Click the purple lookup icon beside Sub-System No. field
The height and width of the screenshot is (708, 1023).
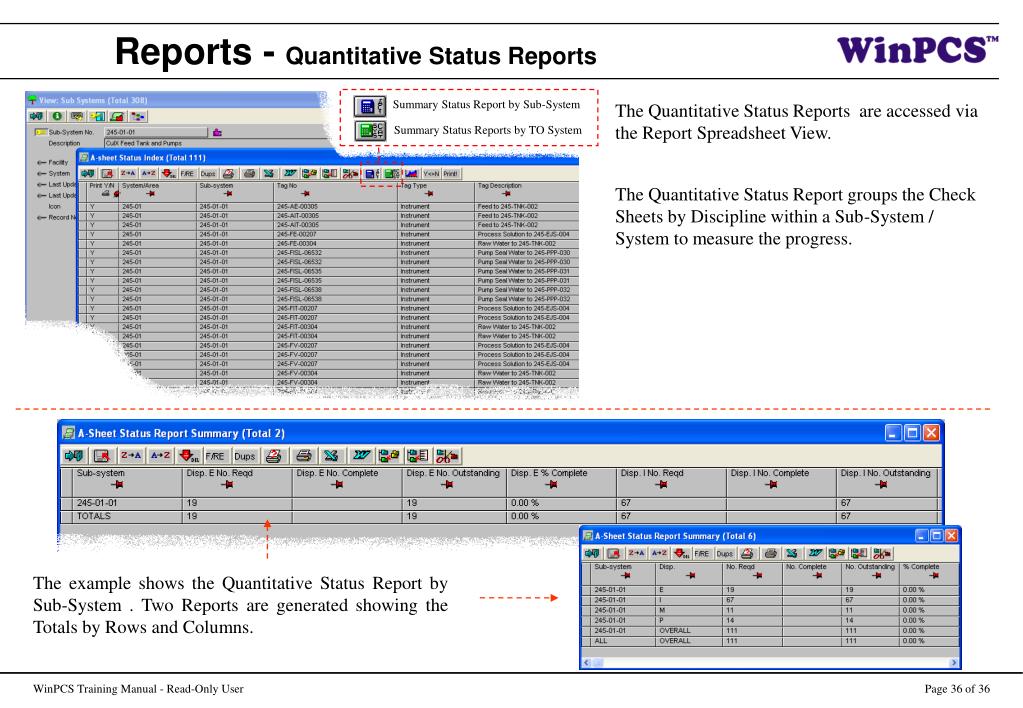click(x=217, y=132)
